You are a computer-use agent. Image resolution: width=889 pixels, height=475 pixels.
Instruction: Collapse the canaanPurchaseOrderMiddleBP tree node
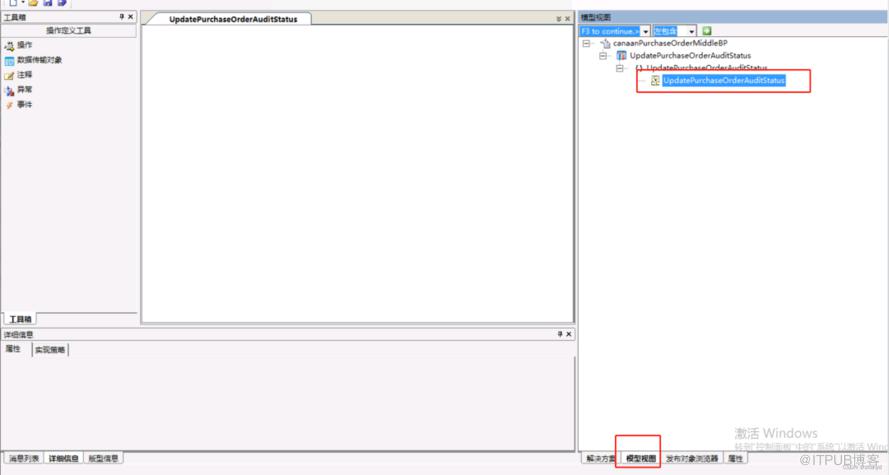click(587, 43)
